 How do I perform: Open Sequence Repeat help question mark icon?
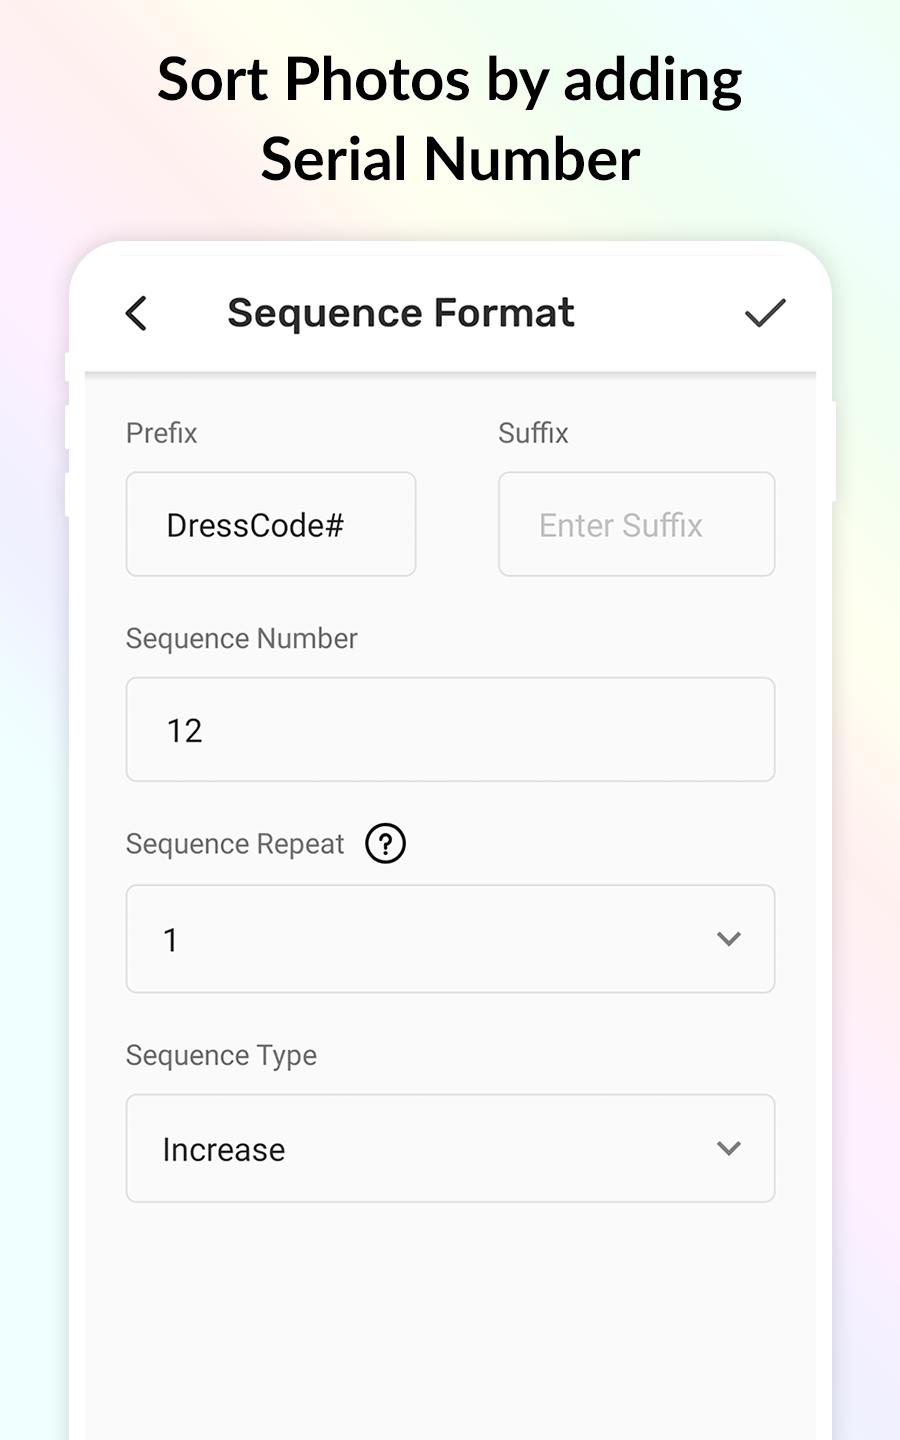click(385, 844)
